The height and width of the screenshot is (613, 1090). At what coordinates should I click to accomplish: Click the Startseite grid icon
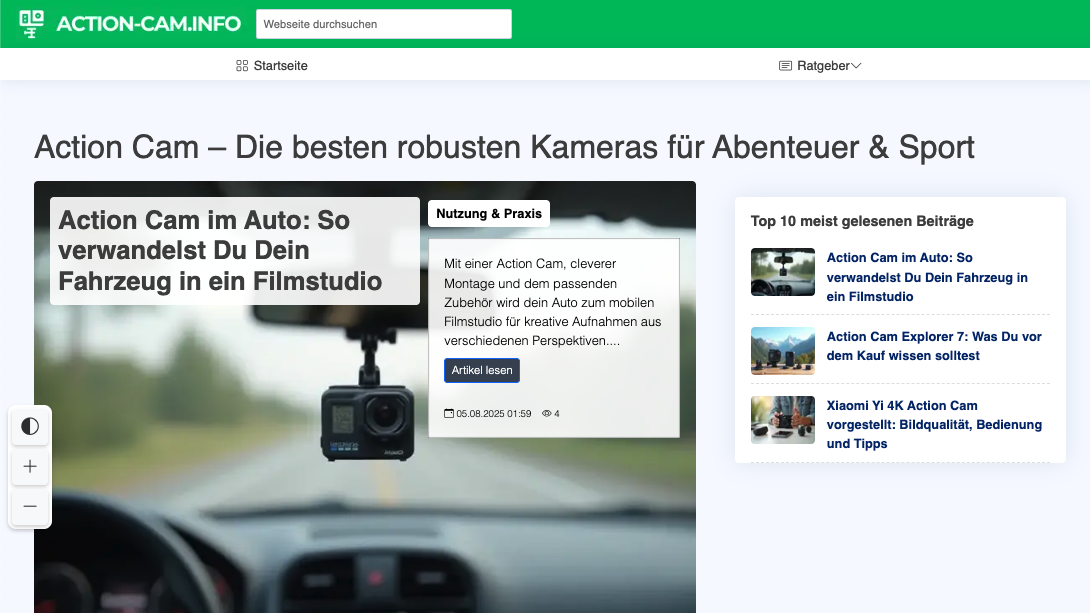(241, 66)
